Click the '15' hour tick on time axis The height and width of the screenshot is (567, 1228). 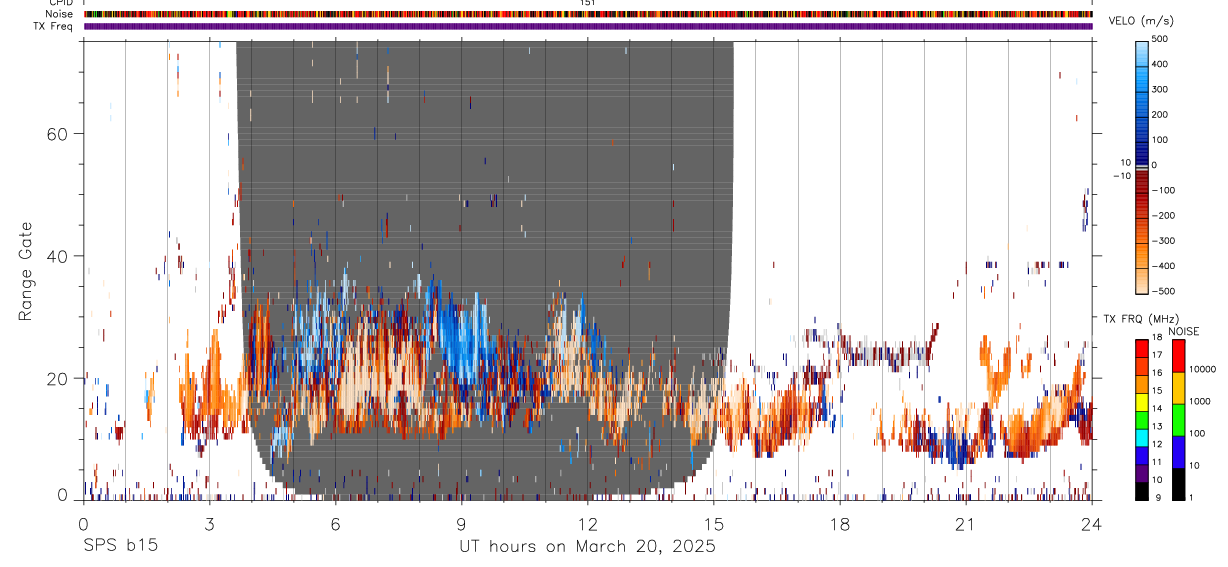coord(714,523)
